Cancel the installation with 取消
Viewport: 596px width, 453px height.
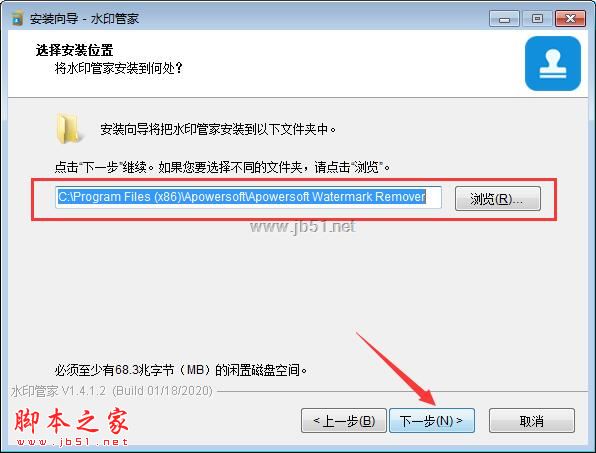pyautogui.click(x=532, y=421)
